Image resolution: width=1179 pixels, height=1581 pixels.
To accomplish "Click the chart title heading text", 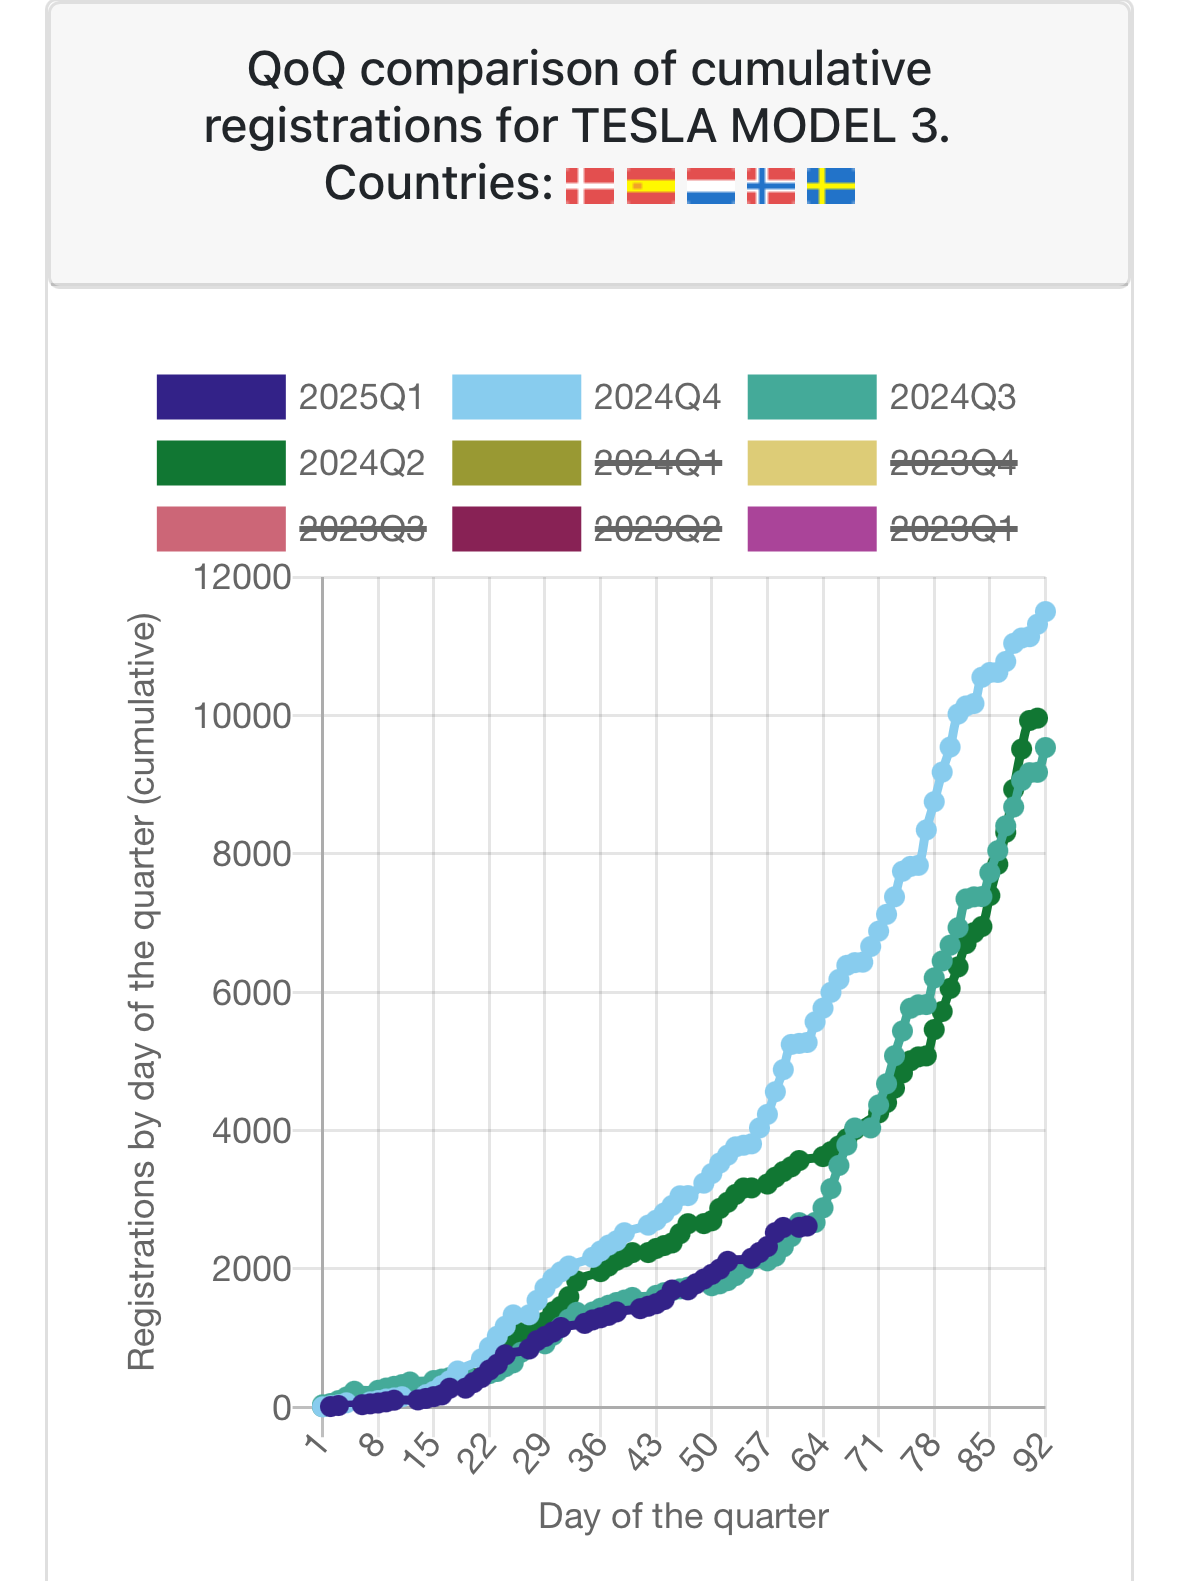I will pos(589,126).
